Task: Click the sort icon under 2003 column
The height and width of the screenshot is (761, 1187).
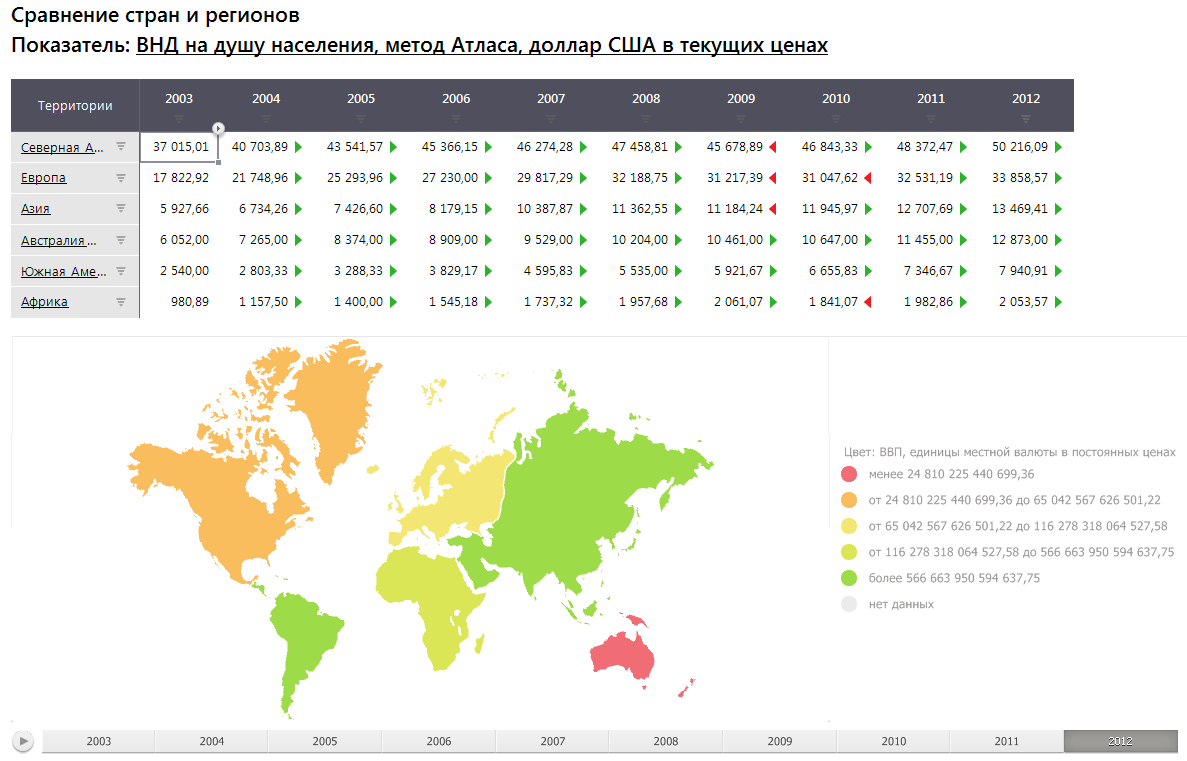Action: point(179,119)
